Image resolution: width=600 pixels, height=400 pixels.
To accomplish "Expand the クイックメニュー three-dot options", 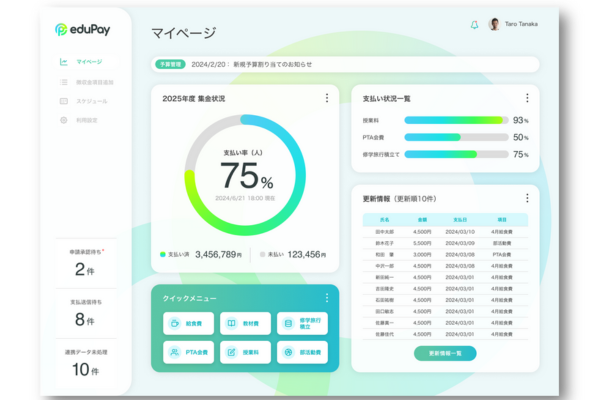I will (326, 298).
